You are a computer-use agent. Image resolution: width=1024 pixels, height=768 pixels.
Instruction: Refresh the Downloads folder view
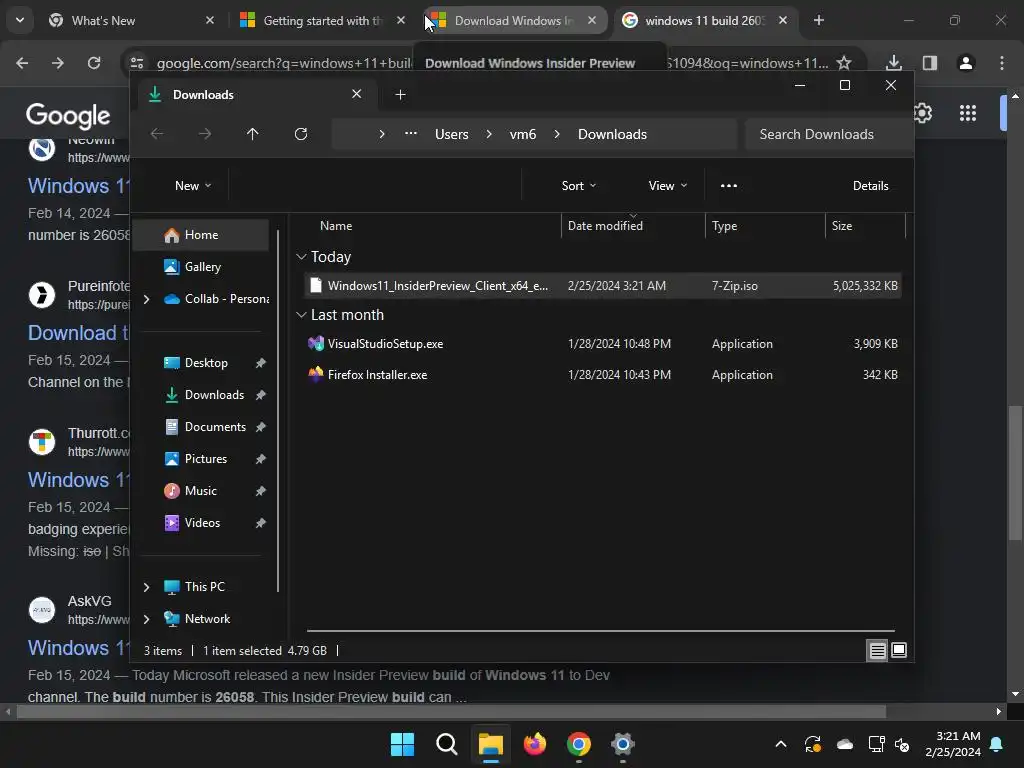300,134
